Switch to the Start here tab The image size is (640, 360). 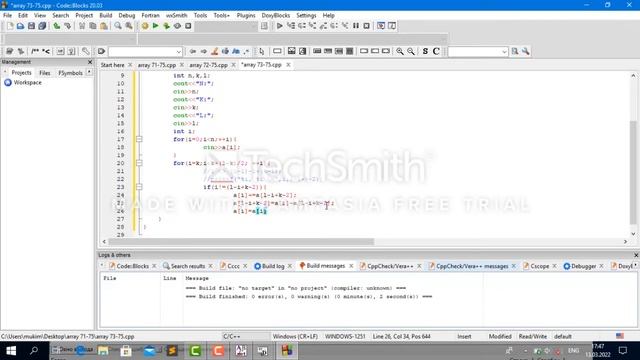pyautogui.click(x=112, y=65)
